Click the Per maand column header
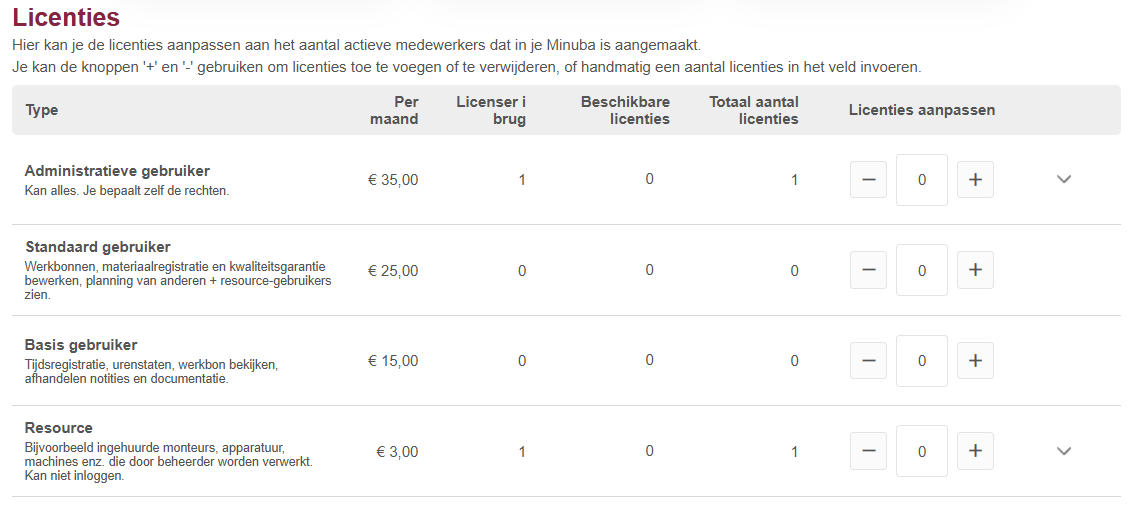The width and height of the screenshot is (1132, 505). (x=394, y=110)
